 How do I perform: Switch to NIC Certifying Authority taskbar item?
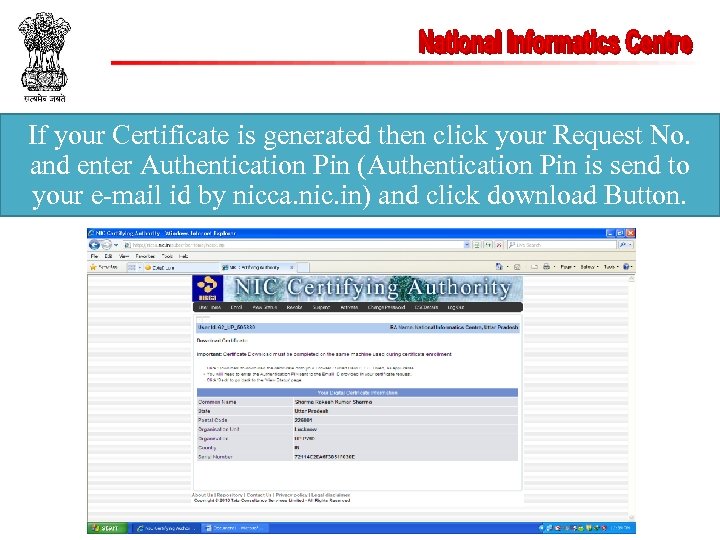(166, 528)
